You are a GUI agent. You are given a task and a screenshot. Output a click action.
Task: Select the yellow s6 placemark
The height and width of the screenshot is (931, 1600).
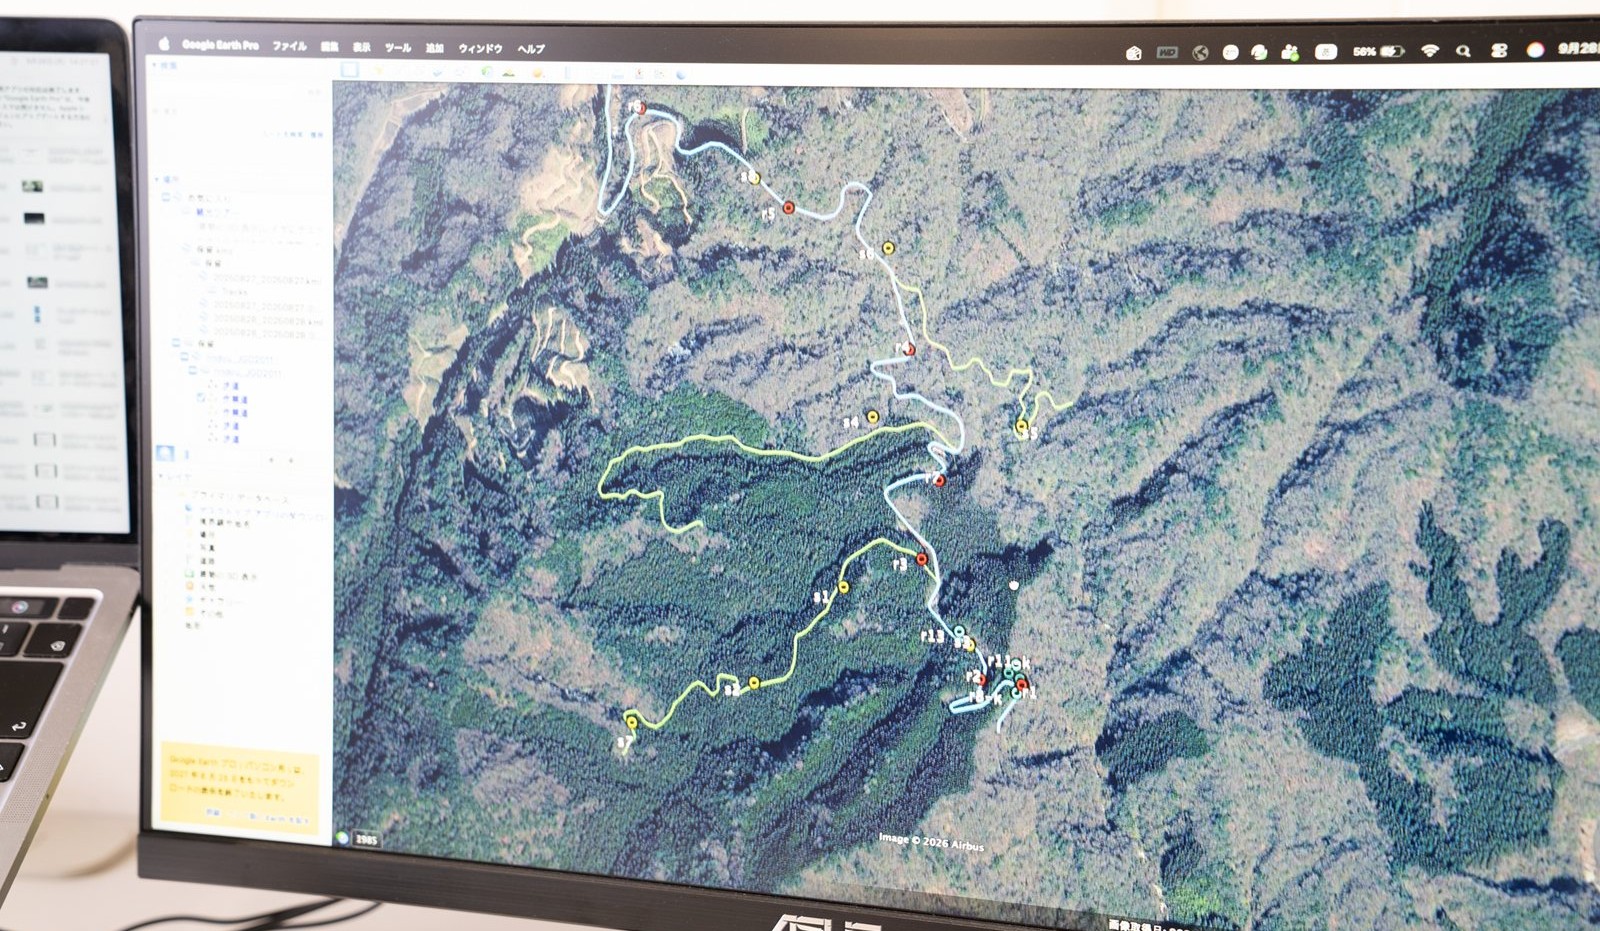click(x=888, y=247)
